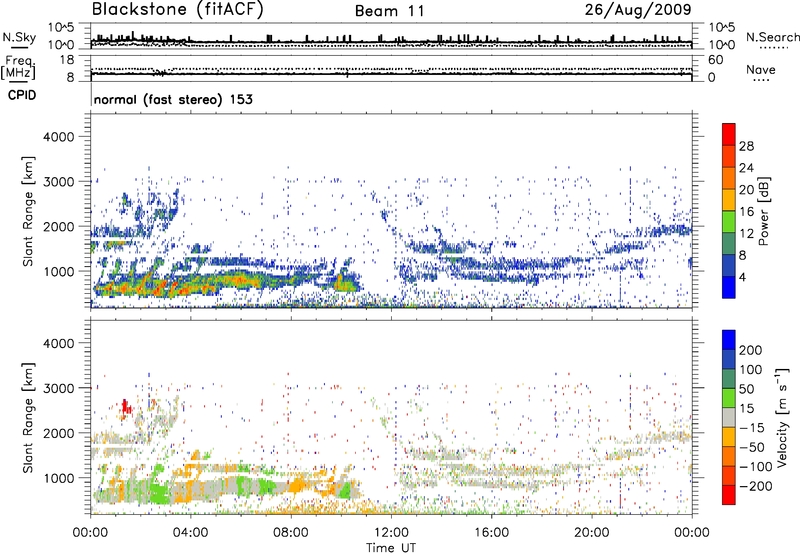Select the Freq. [MHz] axis label
Viewport: 800px width, 554px height.
18,67
